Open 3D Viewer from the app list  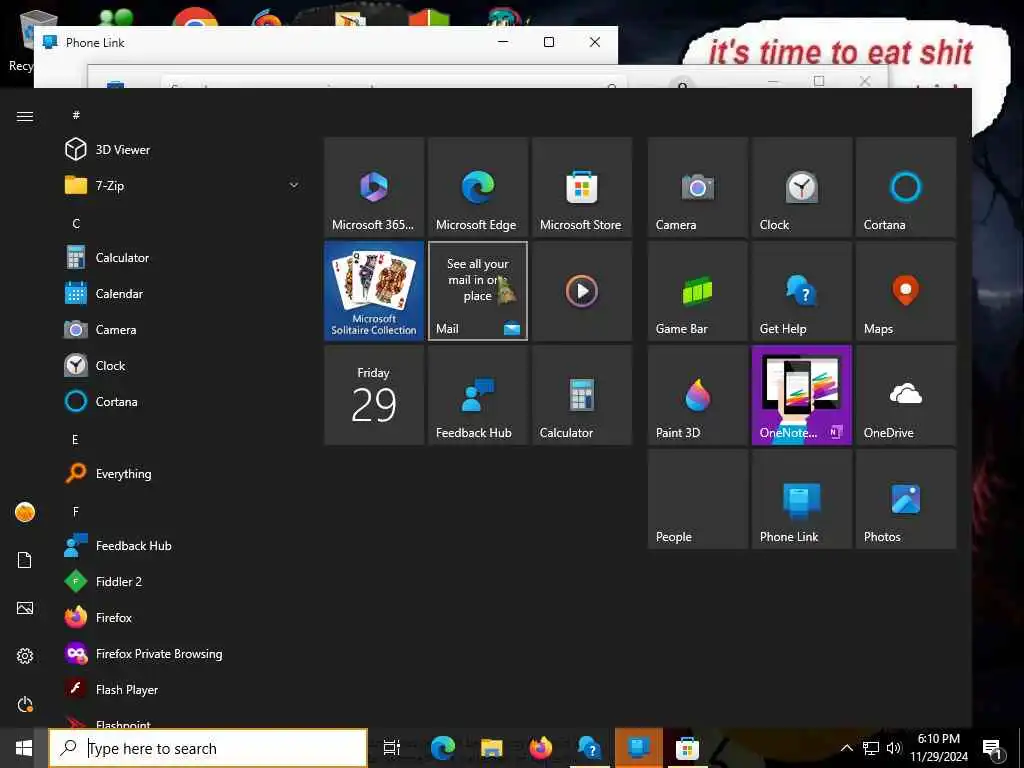click(183, 150)
